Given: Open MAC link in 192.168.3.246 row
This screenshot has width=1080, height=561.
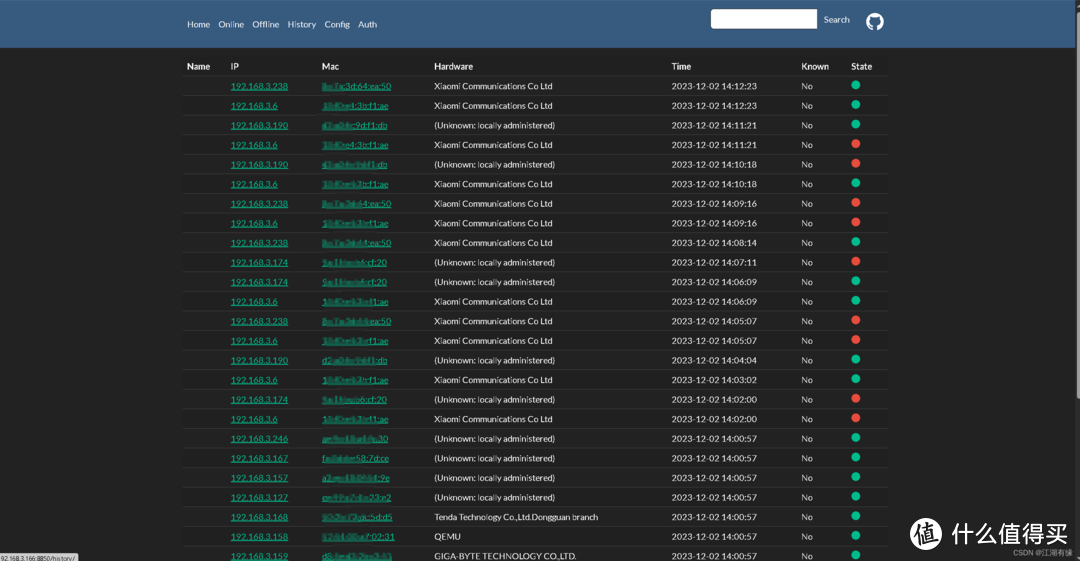Looking at the screenshot, I should (x=355, y=438).
